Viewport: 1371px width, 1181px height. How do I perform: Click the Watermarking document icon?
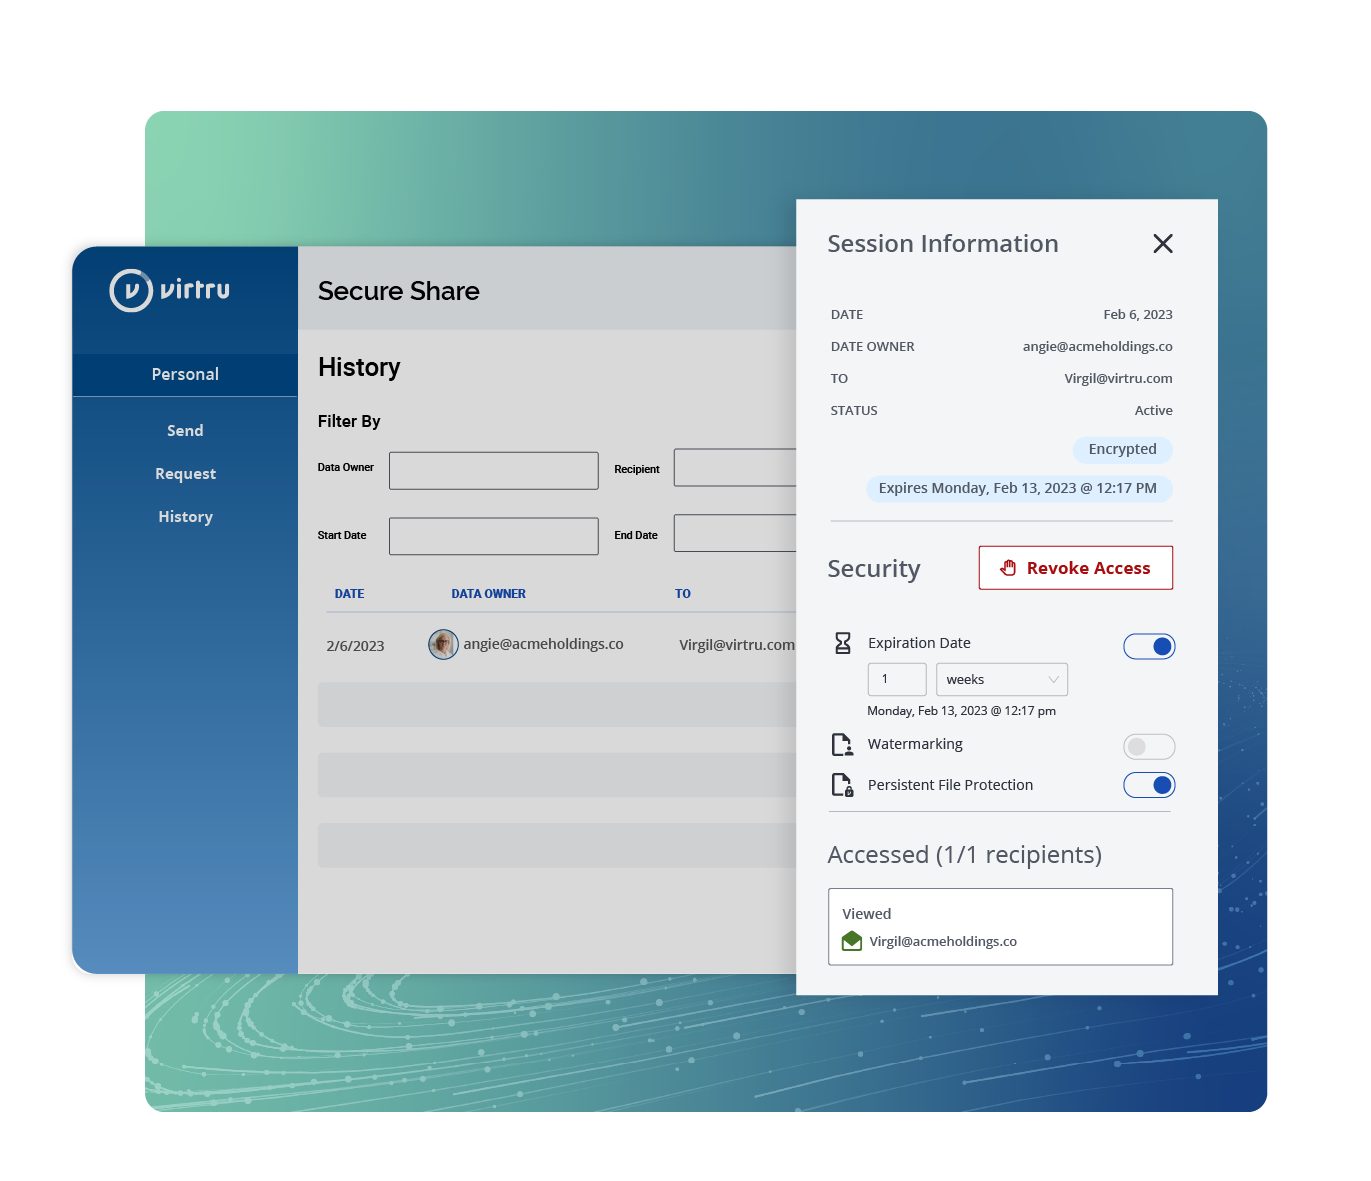click(842, 745)
